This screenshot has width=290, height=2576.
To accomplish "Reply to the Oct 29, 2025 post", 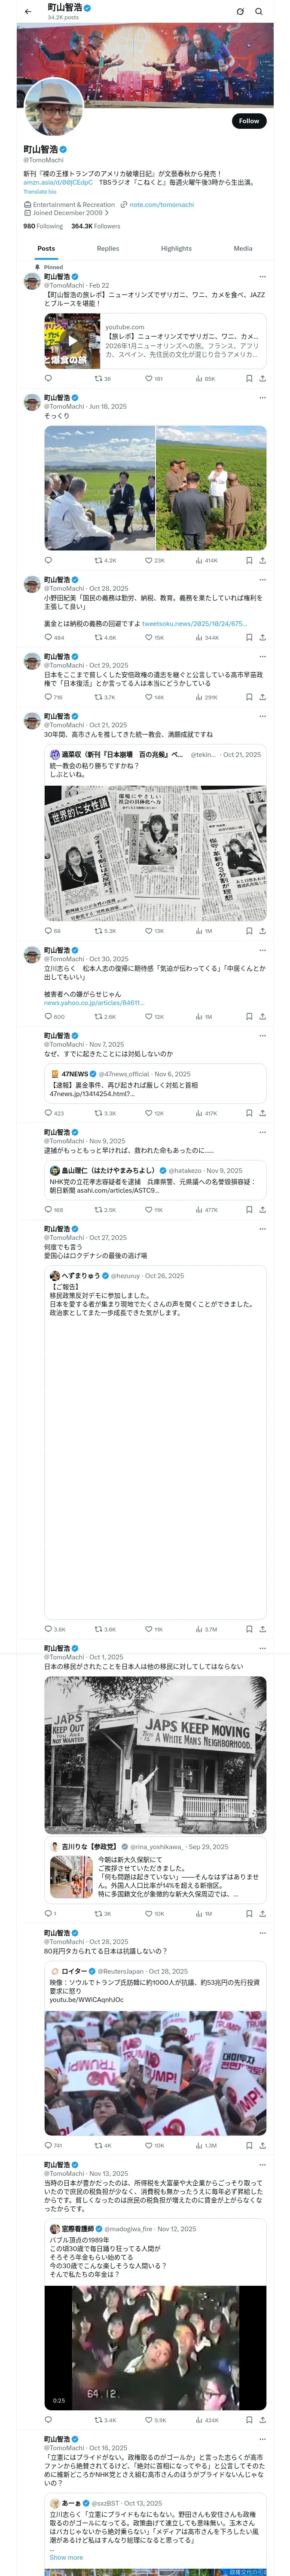I will point(48,697).
